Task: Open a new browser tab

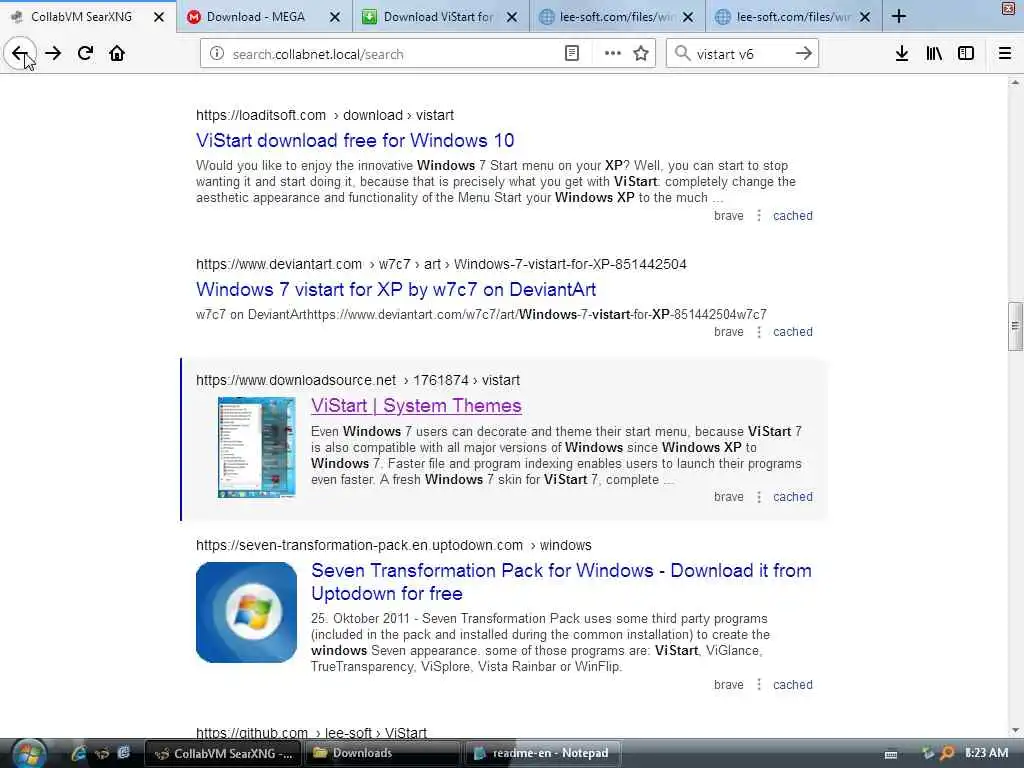Action: (x=899, y=16)
